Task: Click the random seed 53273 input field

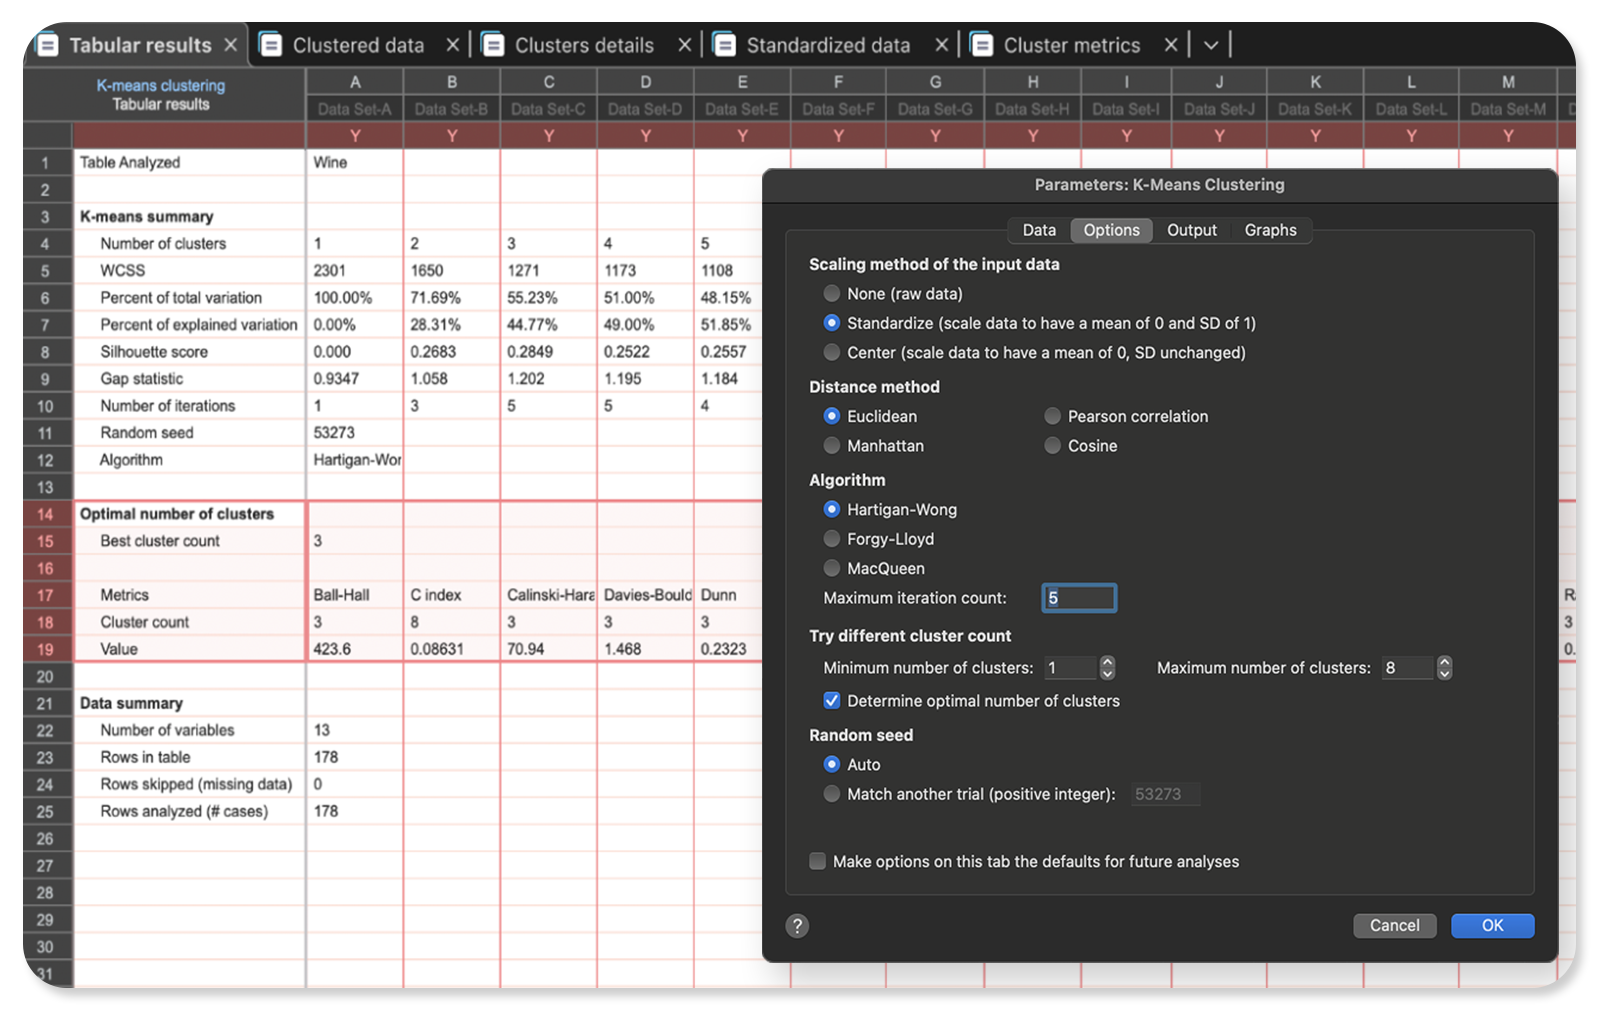Action: 1165,794
